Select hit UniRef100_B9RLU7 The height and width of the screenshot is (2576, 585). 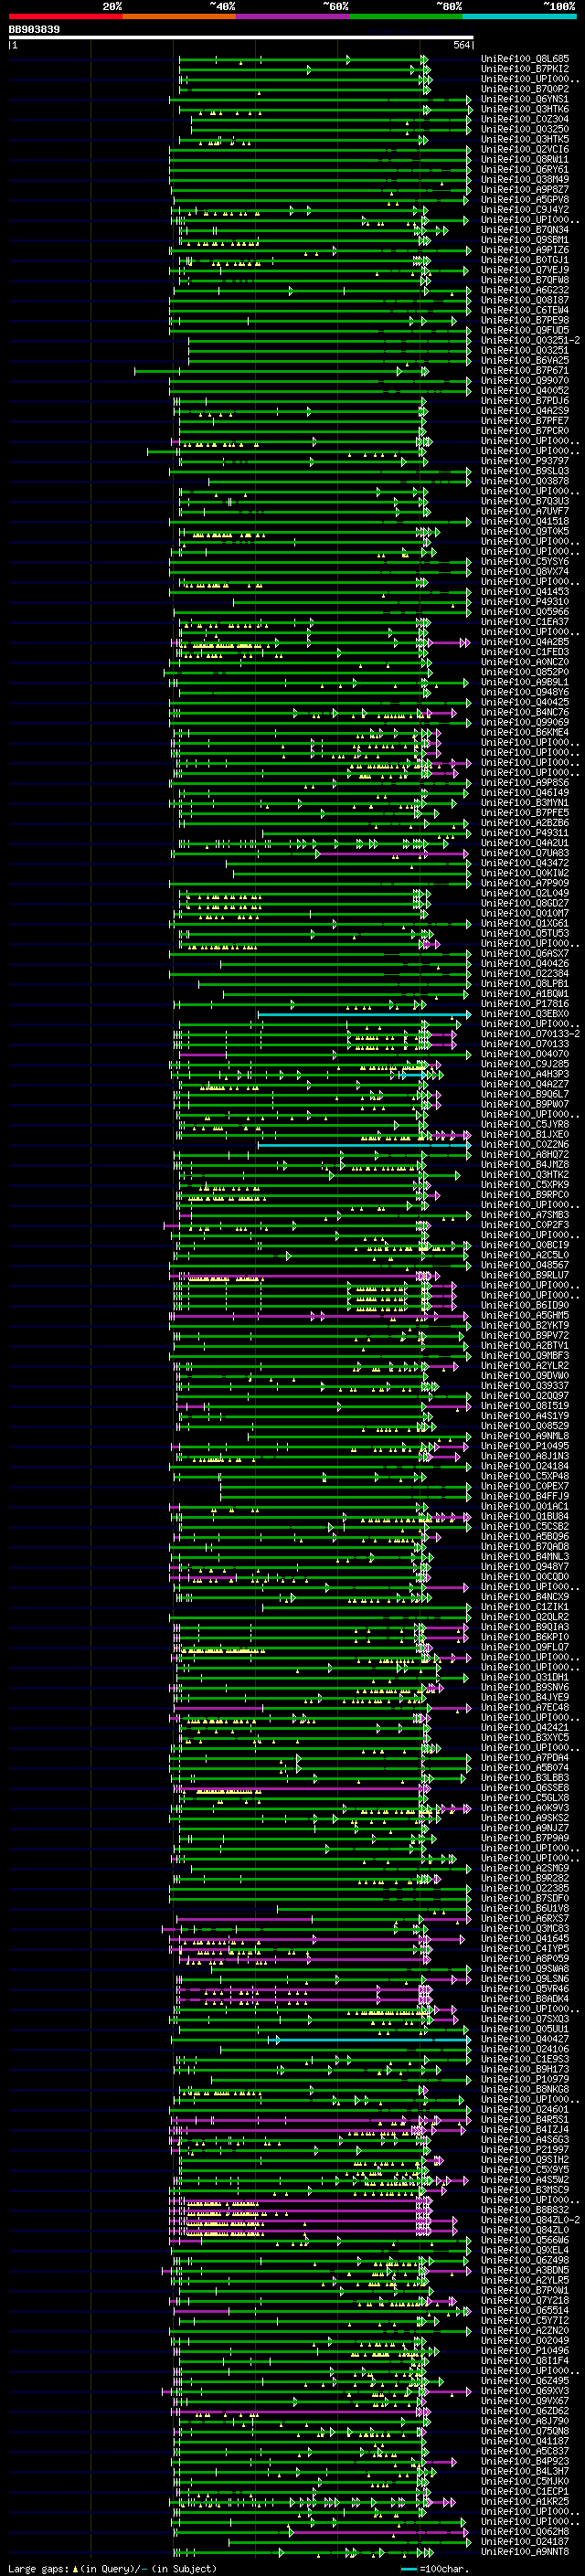tap(525, 1275)
